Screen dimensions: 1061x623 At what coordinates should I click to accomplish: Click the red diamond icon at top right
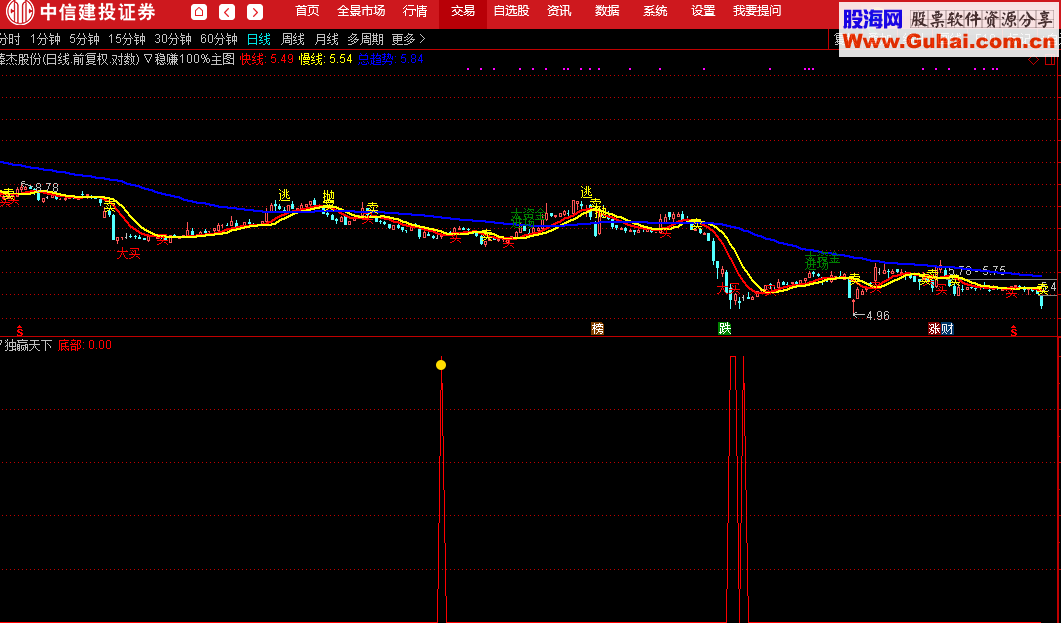coord(1033,60)
